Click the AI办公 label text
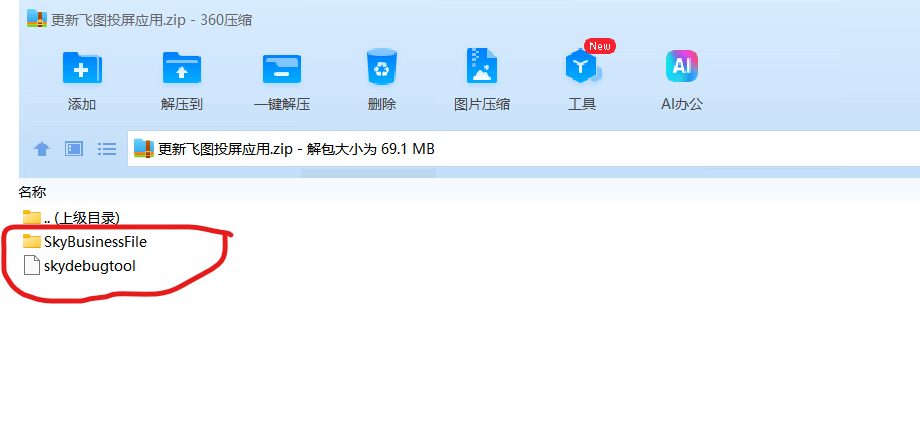920x442 pixels. (682, 104)
